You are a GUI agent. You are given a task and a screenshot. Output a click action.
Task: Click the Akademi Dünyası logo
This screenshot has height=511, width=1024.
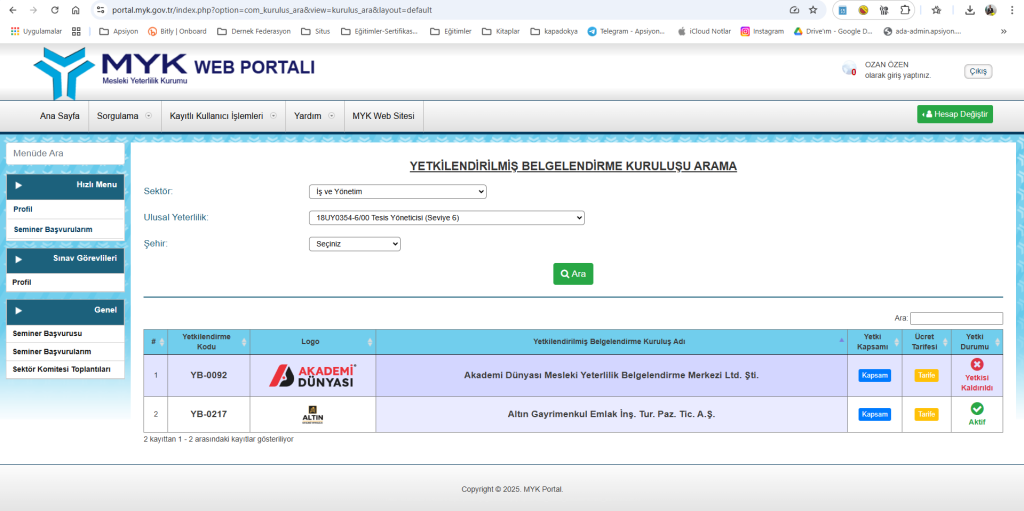click(x=312, y=376)
